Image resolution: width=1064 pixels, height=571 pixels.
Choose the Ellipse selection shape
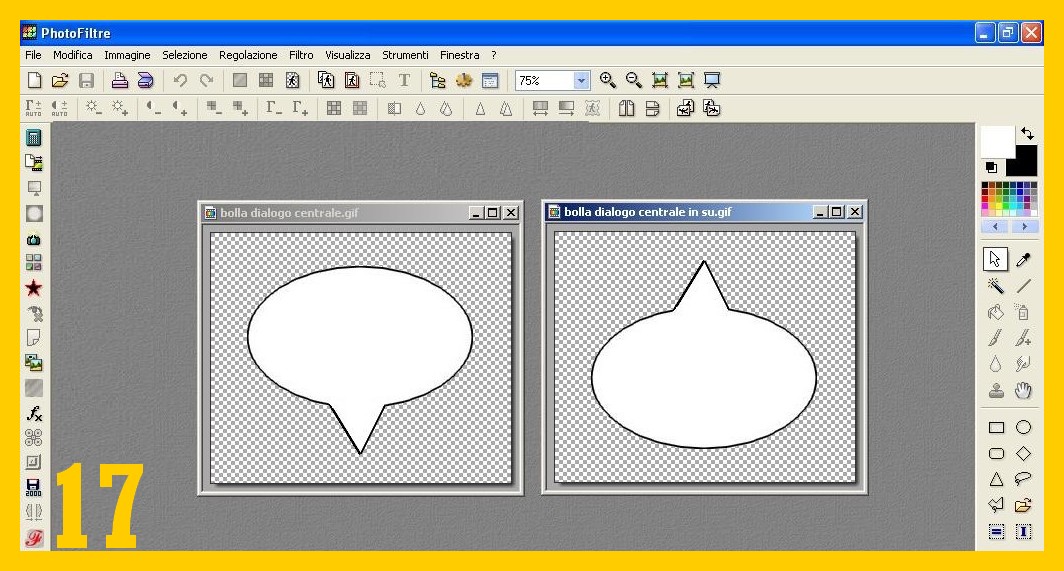(1023, 427)
